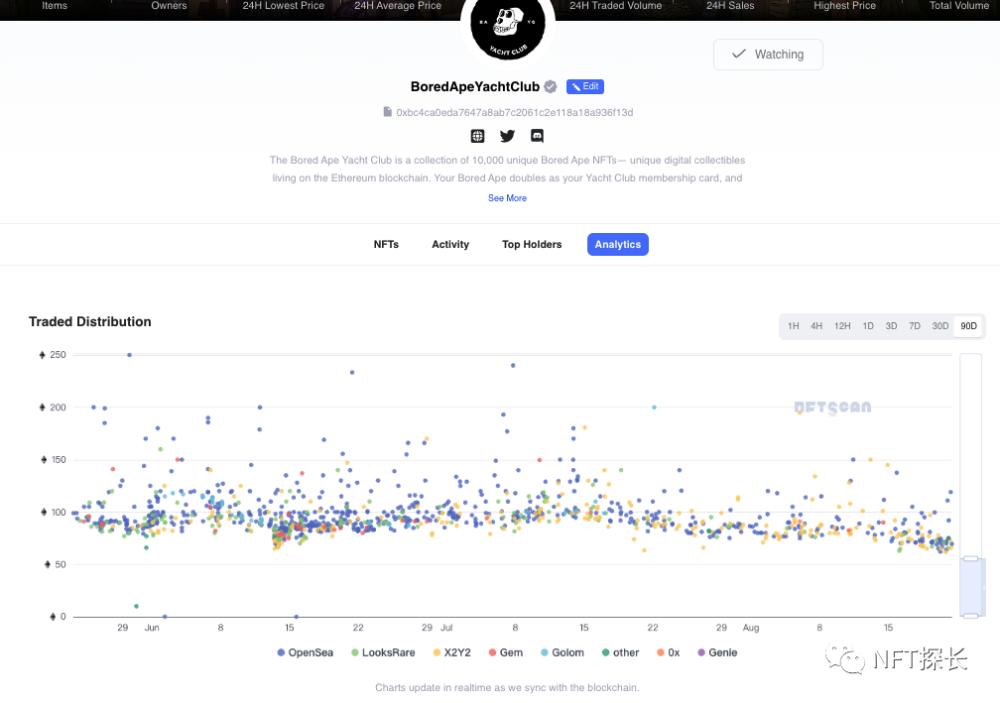Expand description with See More
This screenshot has width=1000, height=703.
click(x=507, y=198)
